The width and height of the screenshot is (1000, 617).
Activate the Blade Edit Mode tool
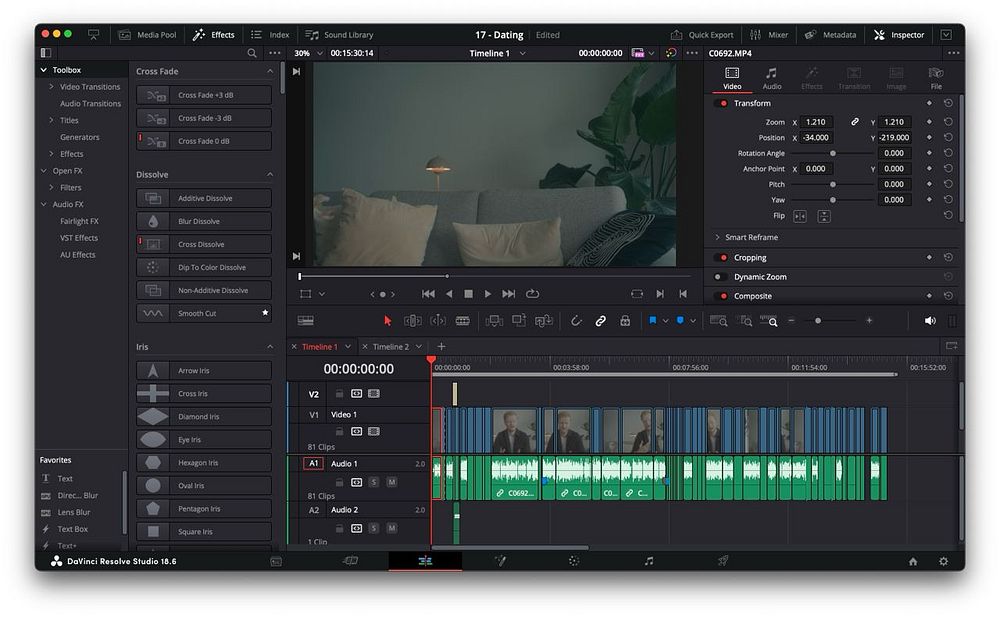(462, 321)
